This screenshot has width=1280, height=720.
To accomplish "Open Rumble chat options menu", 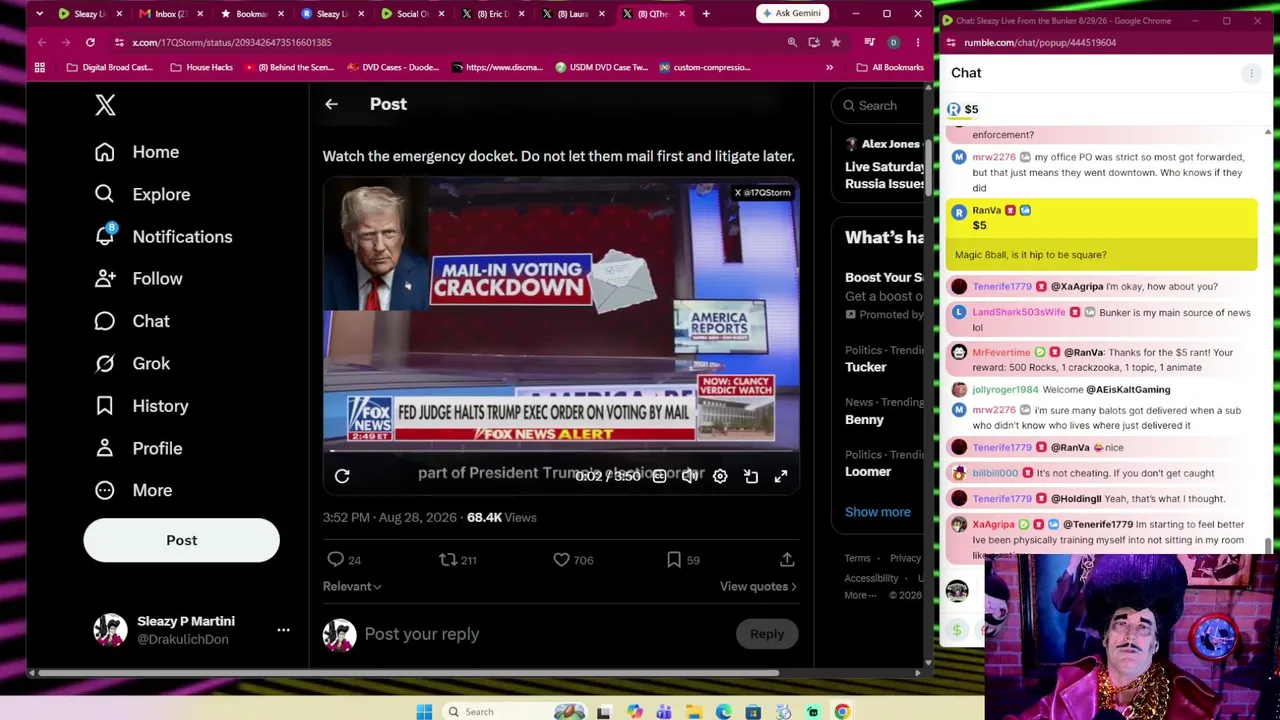I will (1251, 74).
